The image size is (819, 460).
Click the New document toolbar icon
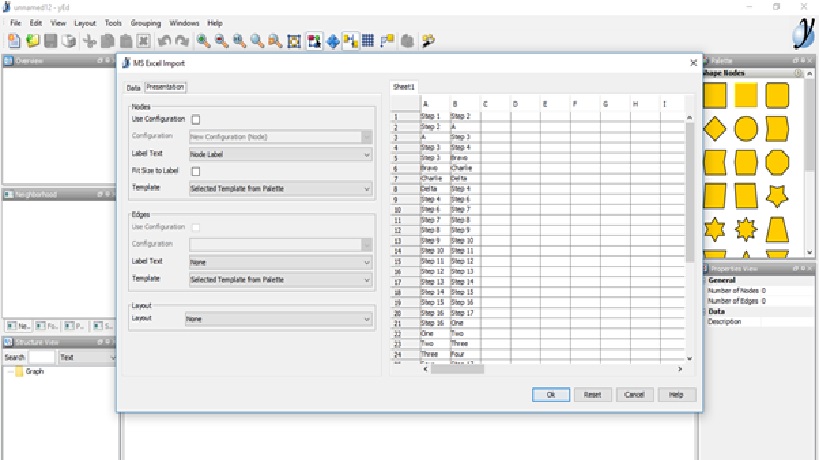[14, 41]
